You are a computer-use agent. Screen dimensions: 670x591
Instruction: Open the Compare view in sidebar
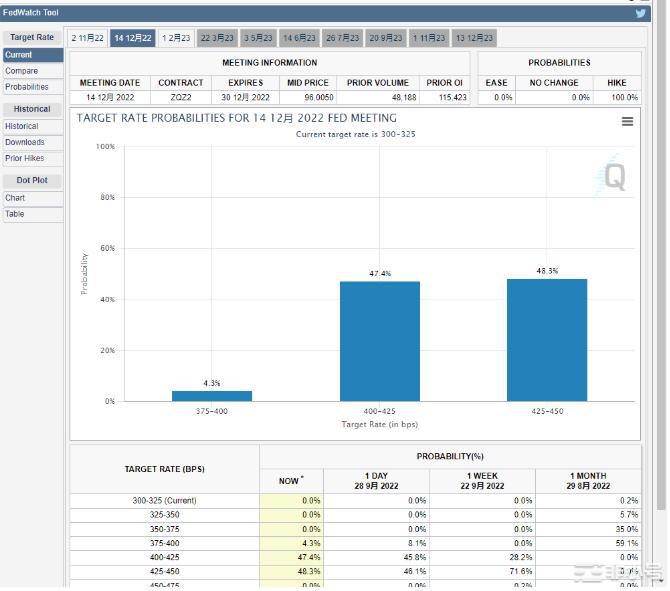[21, 71]
